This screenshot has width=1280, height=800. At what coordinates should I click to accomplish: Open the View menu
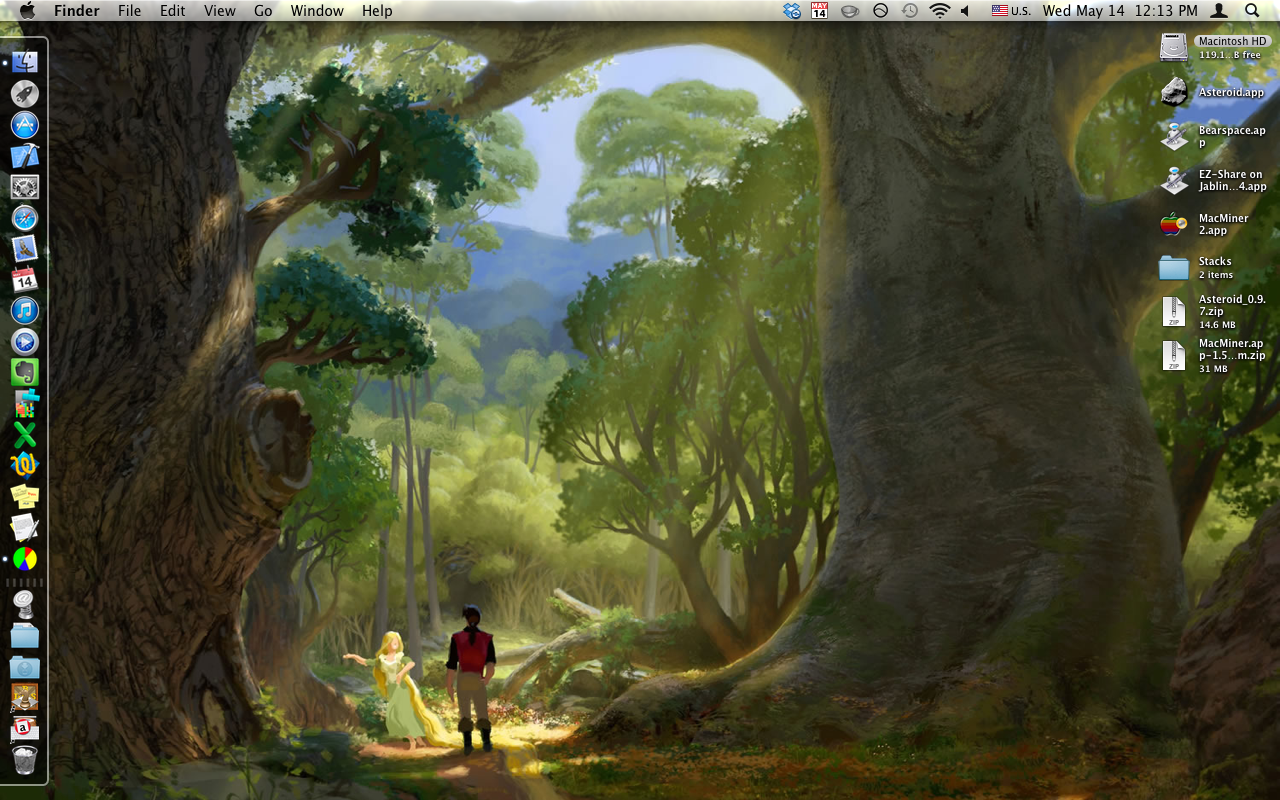(x=219, y=10)
